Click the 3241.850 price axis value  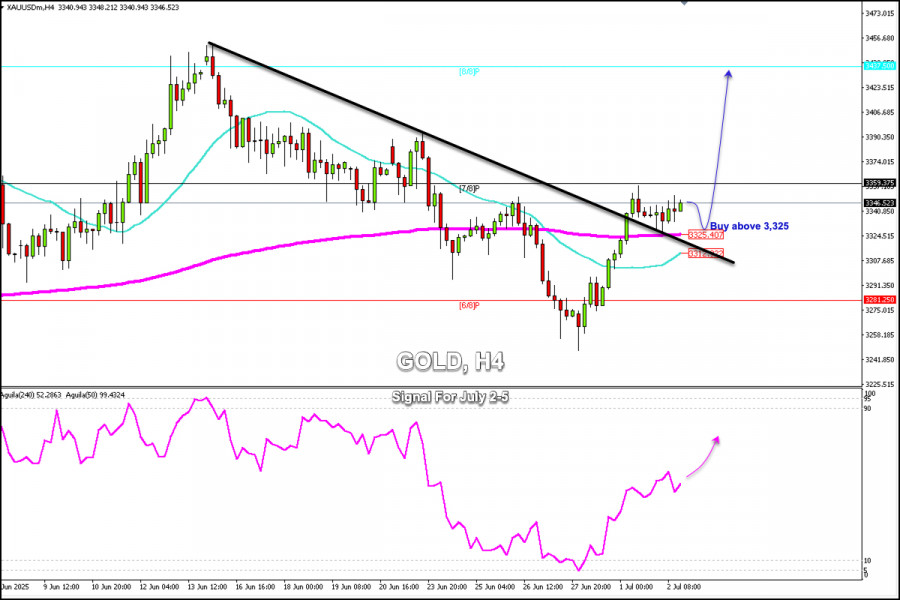880,359
